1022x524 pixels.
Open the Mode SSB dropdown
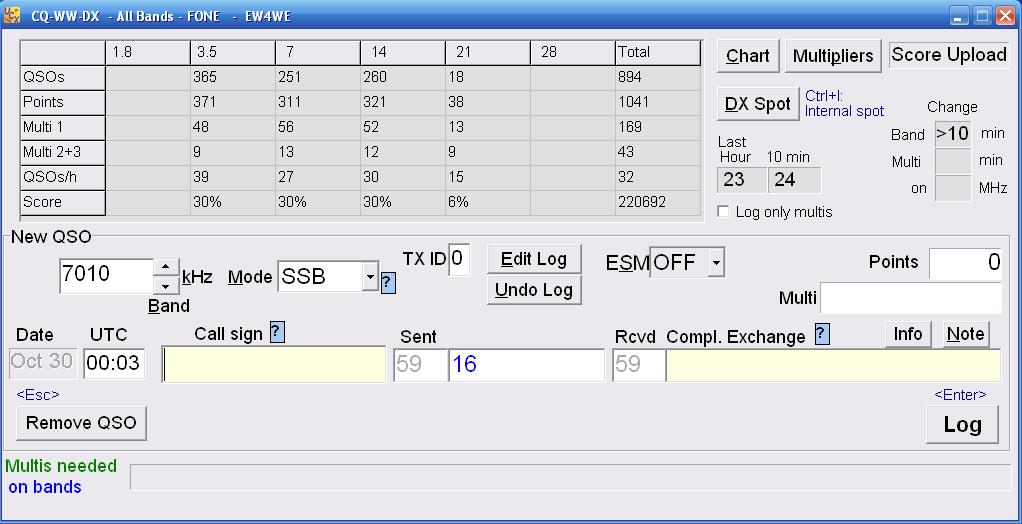coord(370,276)
